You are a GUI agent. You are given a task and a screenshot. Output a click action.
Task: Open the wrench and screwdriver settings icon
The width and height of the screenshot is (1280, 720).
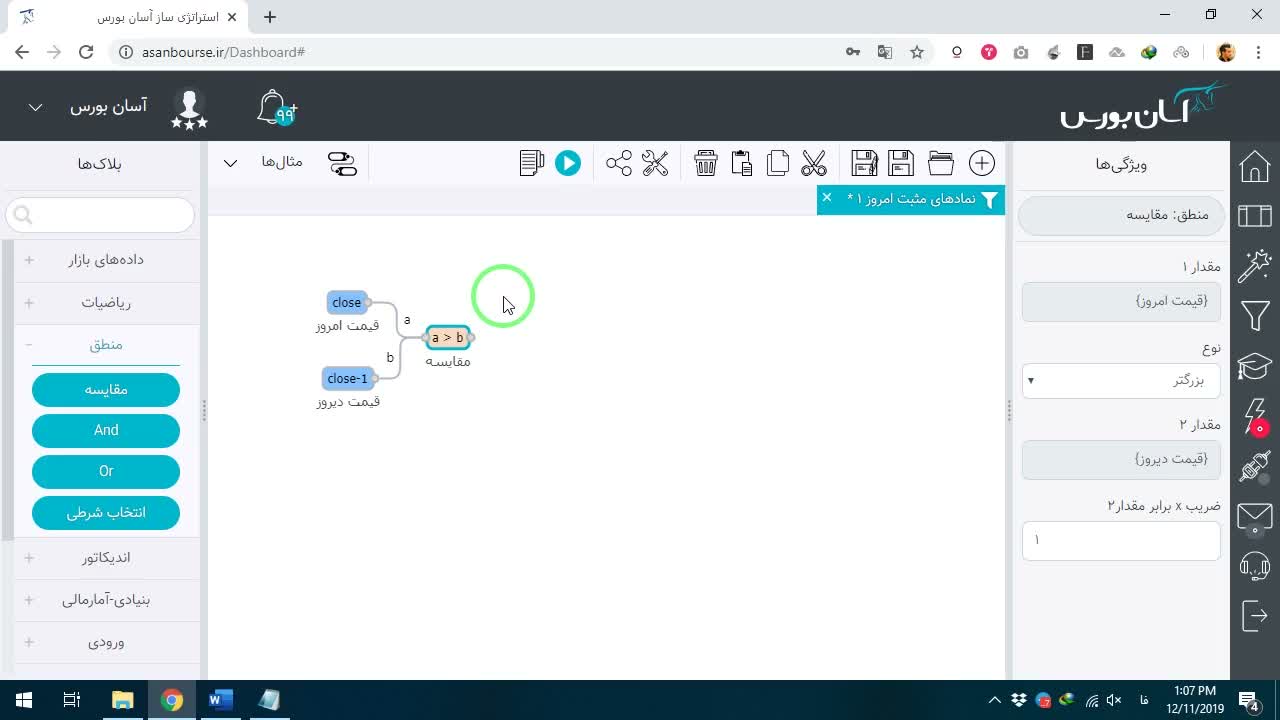pos(655,163)
